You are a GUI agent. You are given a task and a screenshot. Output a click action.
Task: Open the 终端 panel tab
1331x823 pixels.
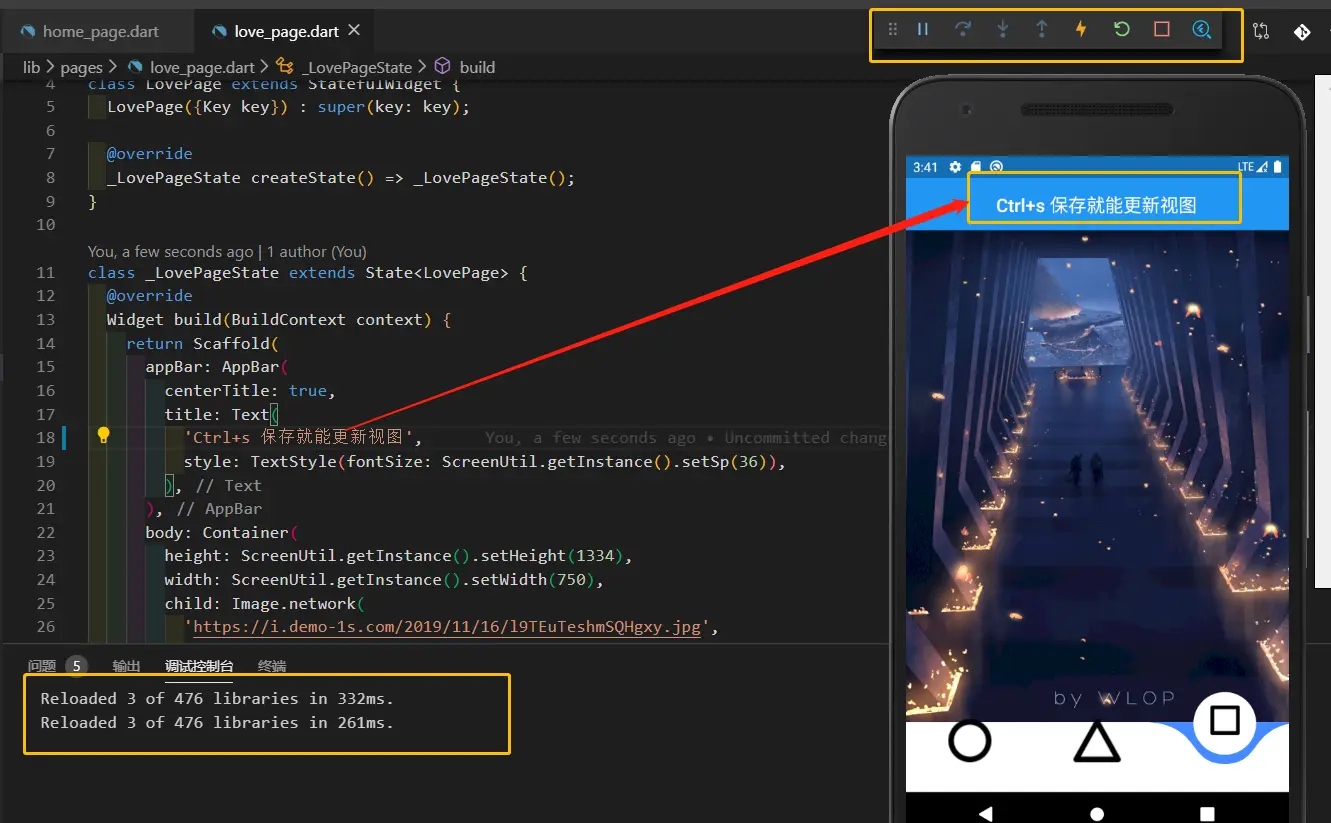(272, 666)
